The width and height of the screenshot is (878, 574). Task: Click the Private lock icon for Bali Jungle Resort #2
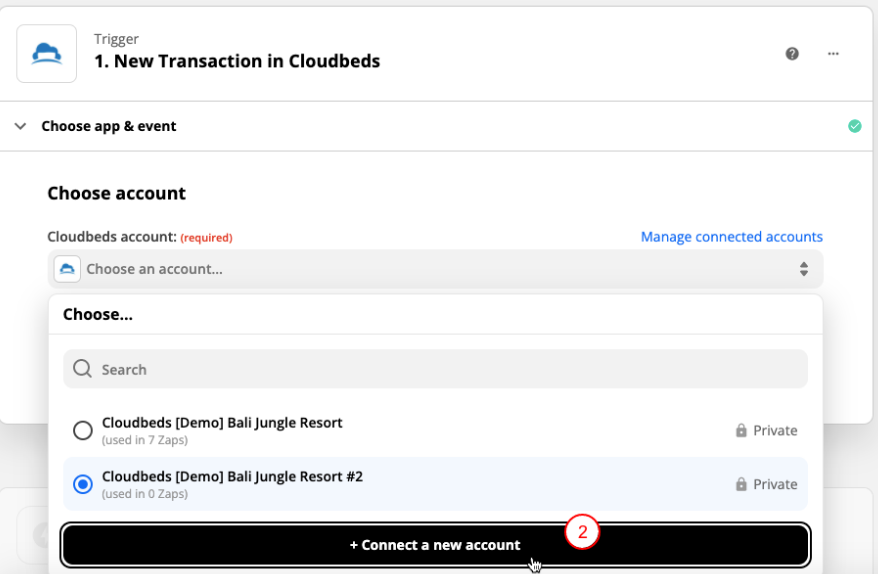741,484
